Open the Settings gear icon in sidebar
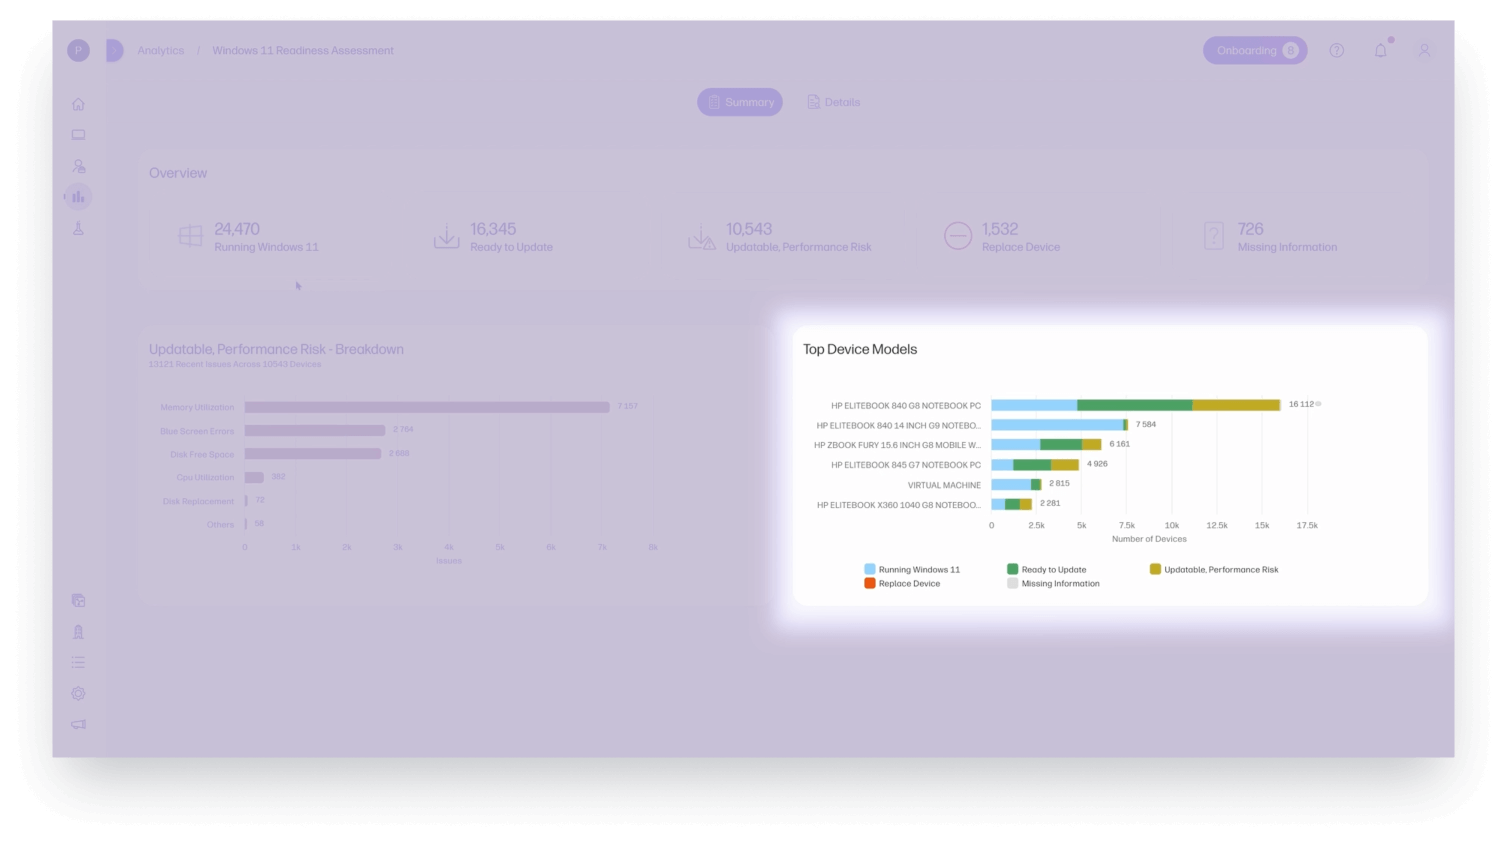This screenshot has width=1507, height=842. (78, 693)
